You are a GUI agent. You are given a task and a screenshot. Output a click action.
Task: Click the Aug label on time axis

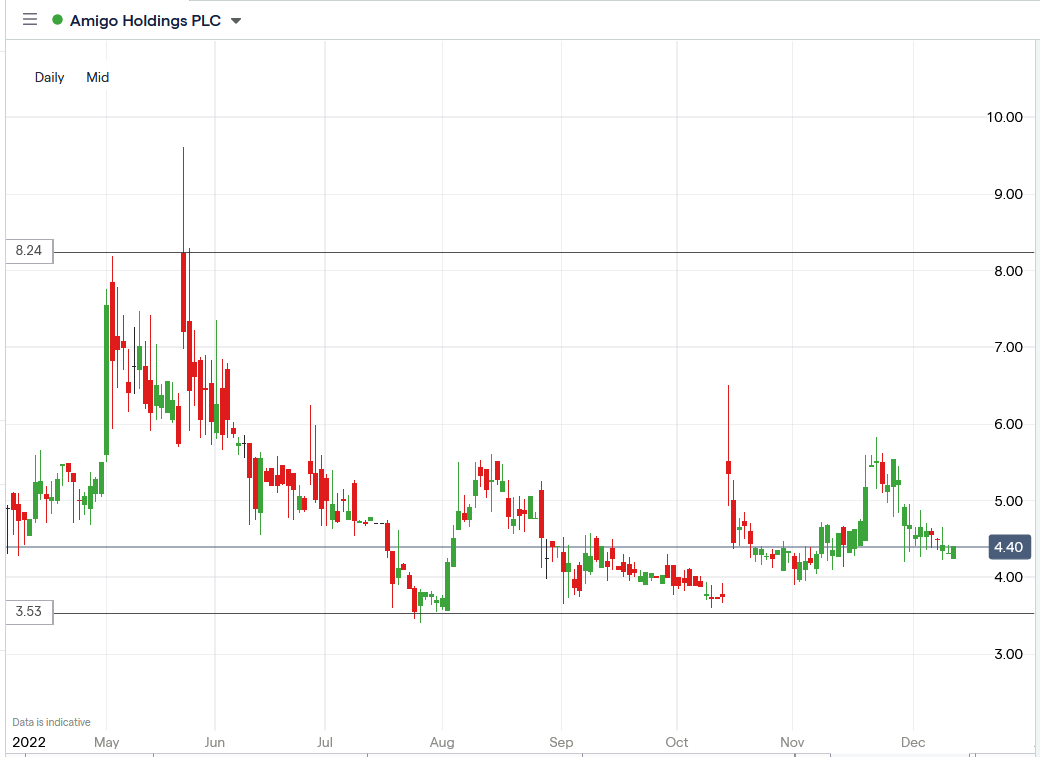[442, 742]
